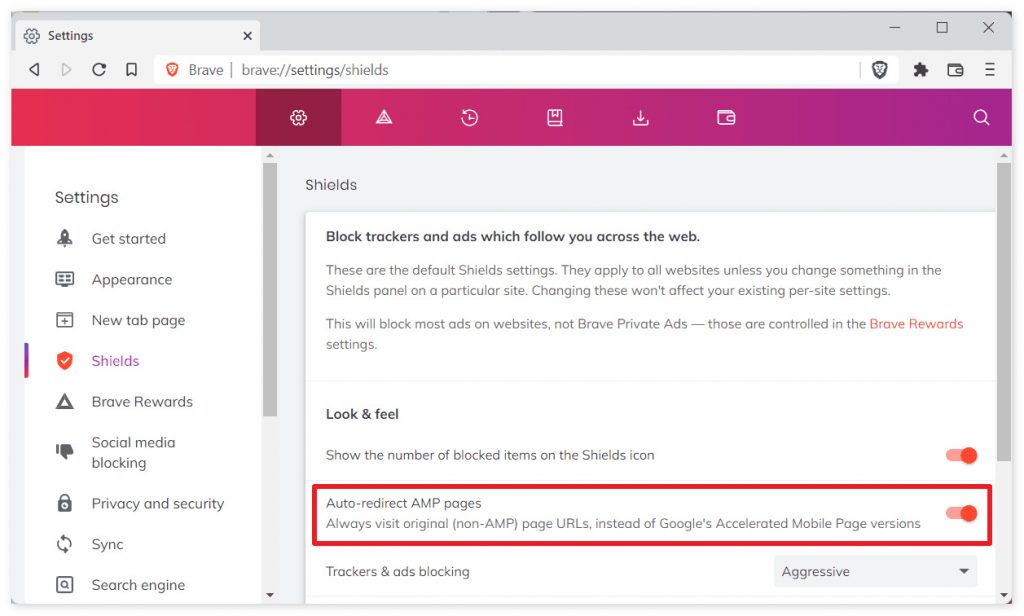Toggle Show number of blocked items switch

(x=961, y=455)
